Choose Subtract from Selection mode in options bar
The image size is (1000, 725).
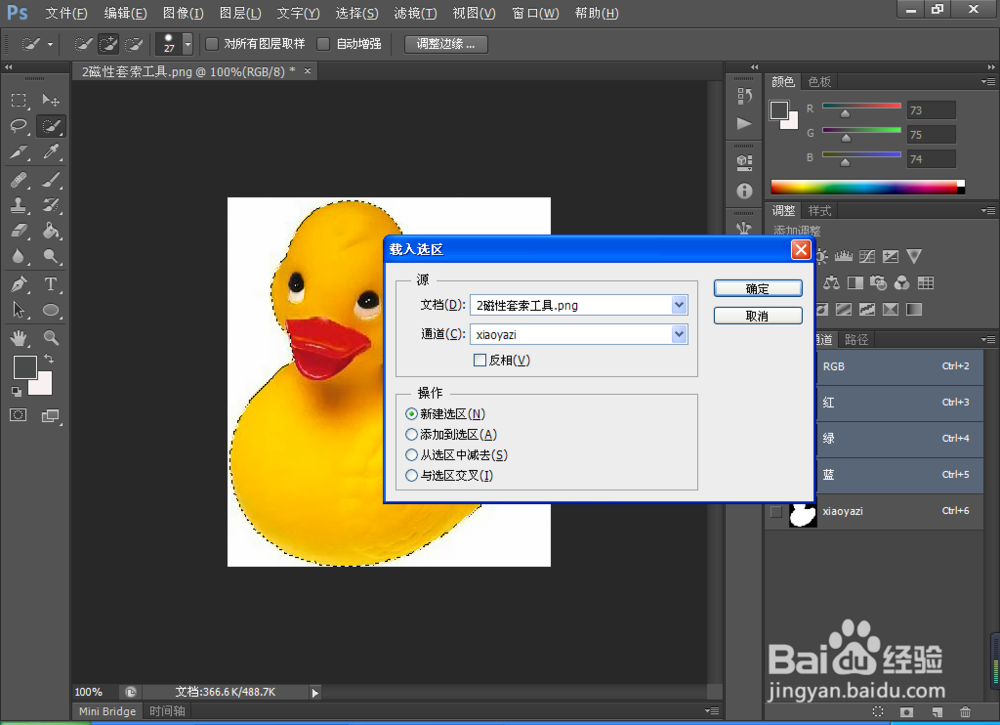[x=134, y=44]
